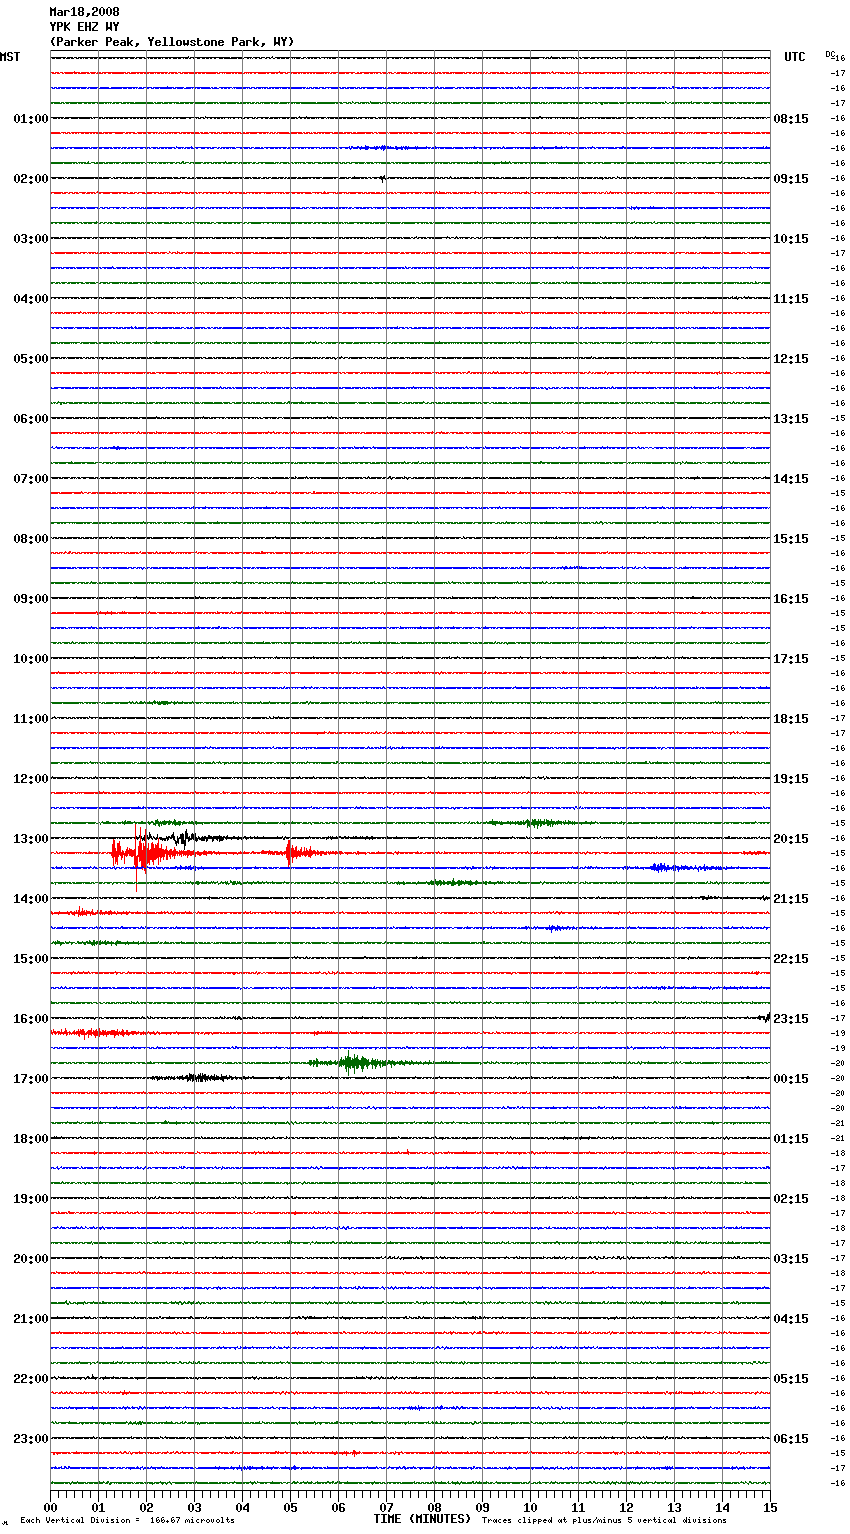Select the 09:00 MST time label

point(31,599)
